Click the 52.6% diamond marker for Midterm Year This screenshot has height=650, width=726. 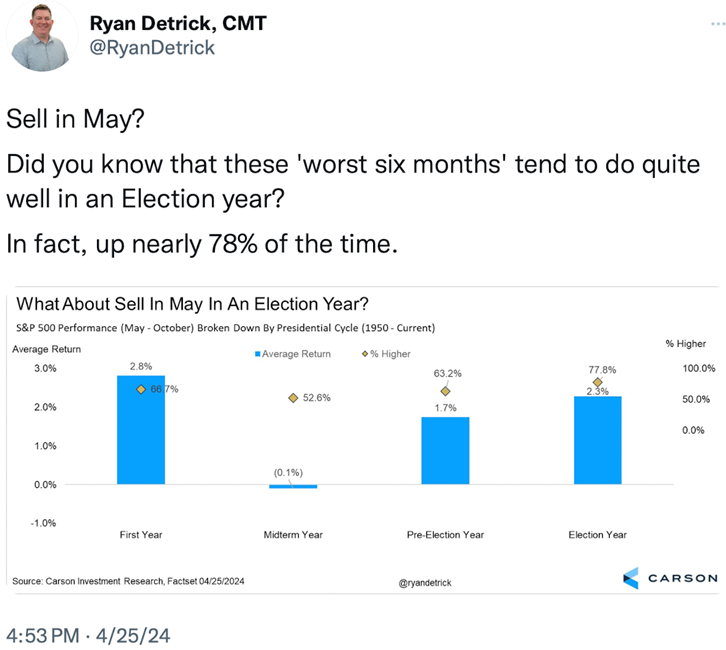click(293, 398)
